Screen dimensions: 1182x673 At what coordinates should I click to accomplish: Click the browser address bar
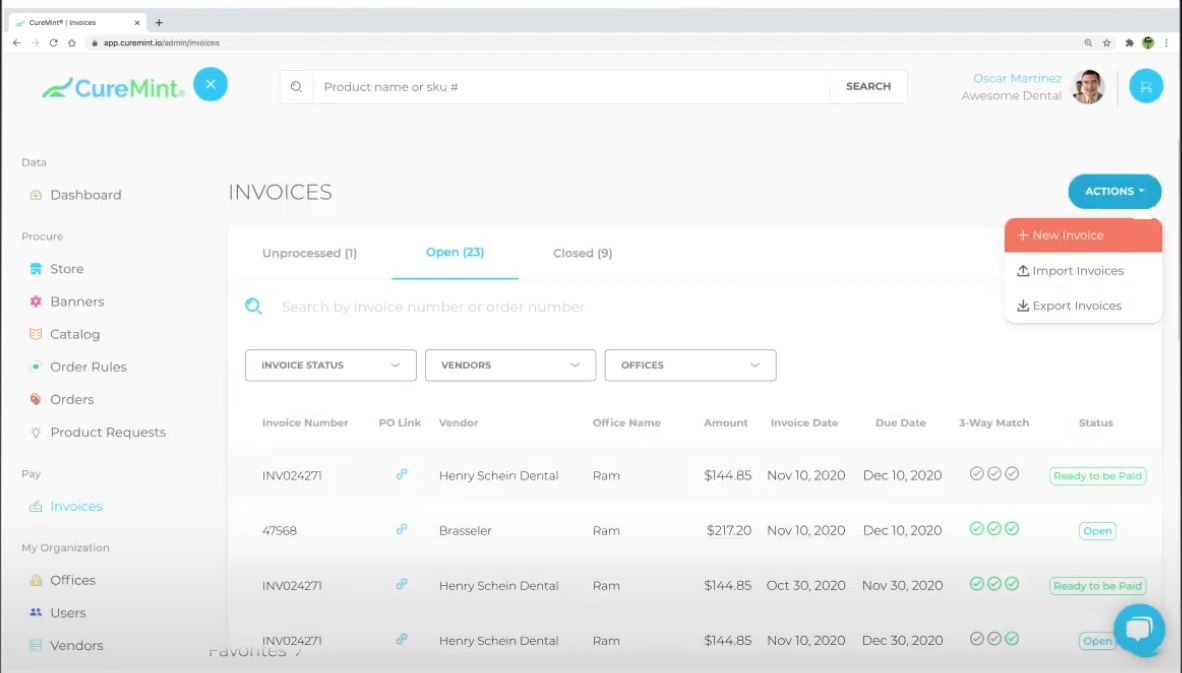click(x=580, y=43)
